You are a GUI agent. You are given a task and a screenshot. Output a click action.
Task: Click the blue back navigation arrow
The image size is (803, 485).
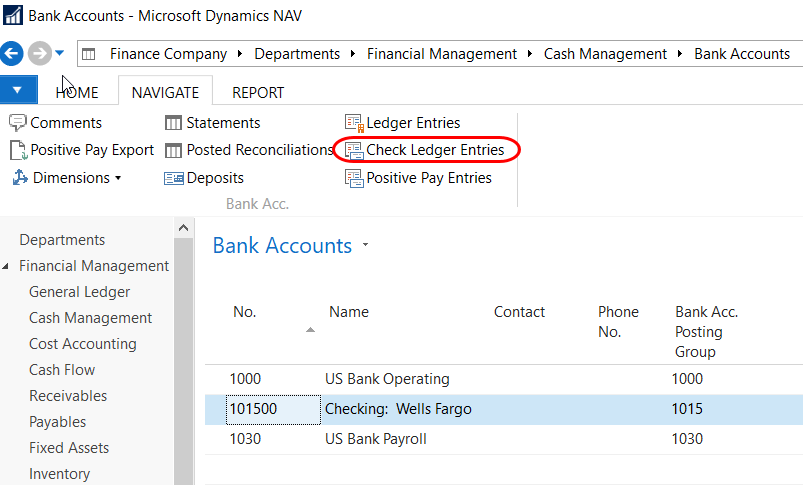point(13,53)
